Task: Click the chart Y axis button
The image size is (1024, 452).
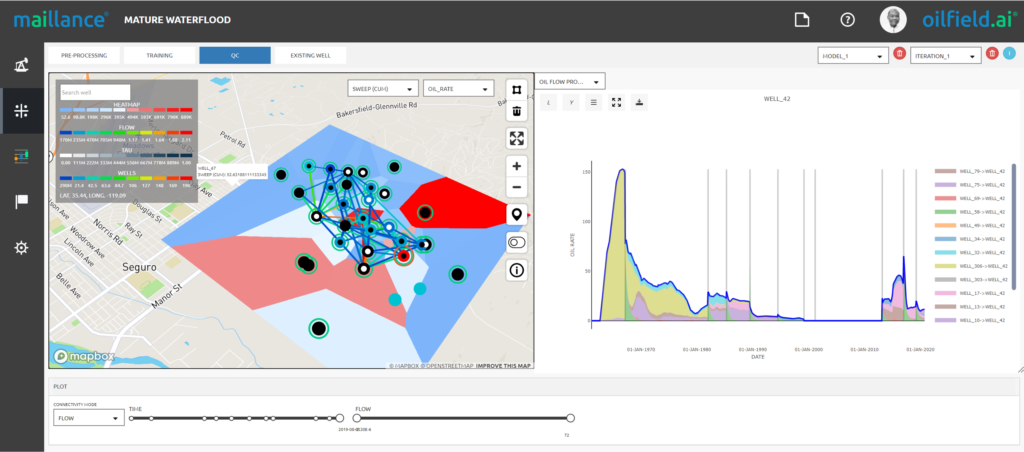Action: point(571,102)
